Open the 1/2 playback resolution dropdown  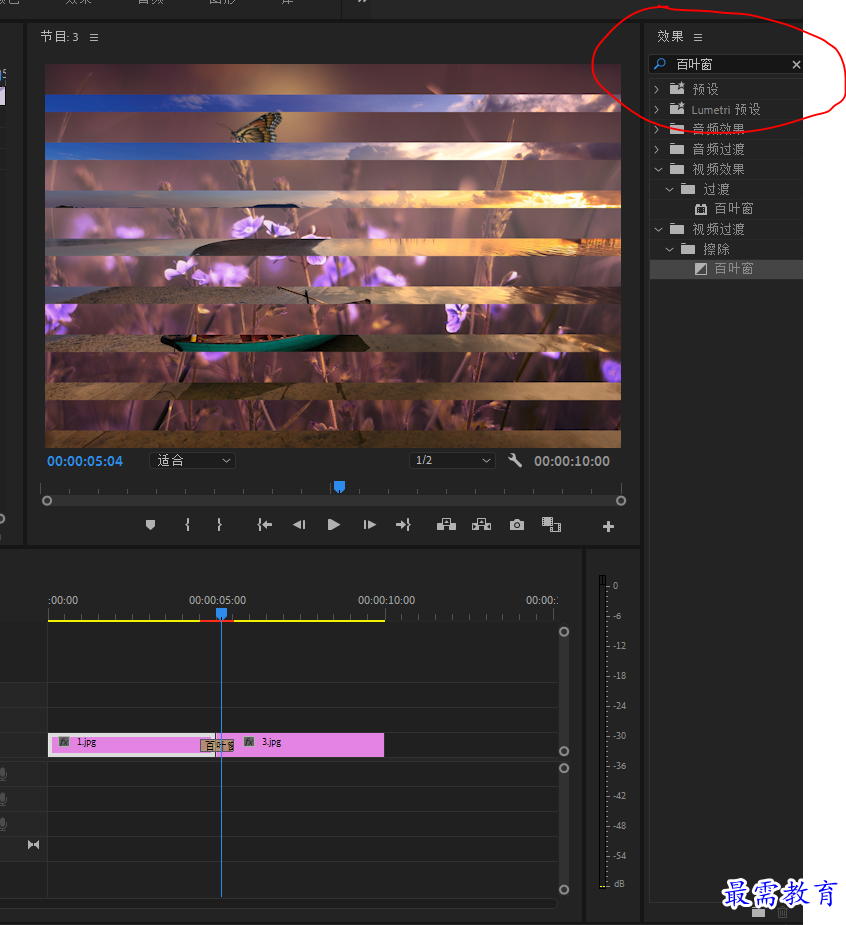point(452,460)
